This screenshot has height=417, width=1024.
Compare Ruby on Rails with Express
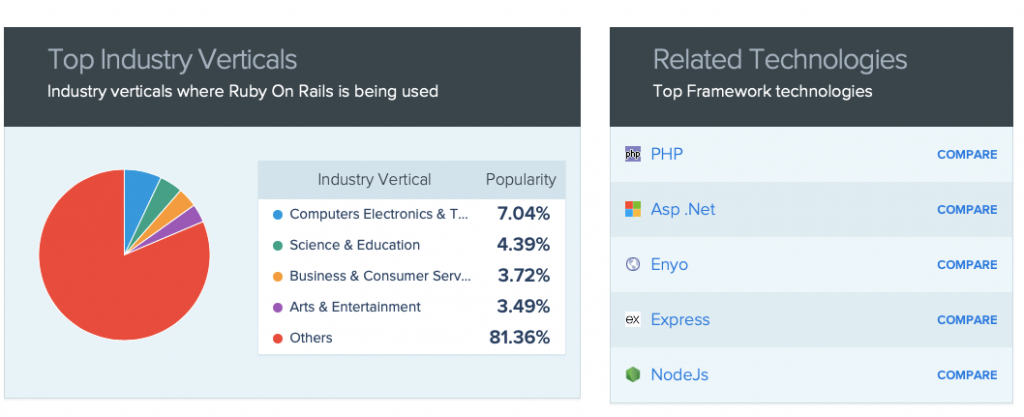click(x=966, y=320)
